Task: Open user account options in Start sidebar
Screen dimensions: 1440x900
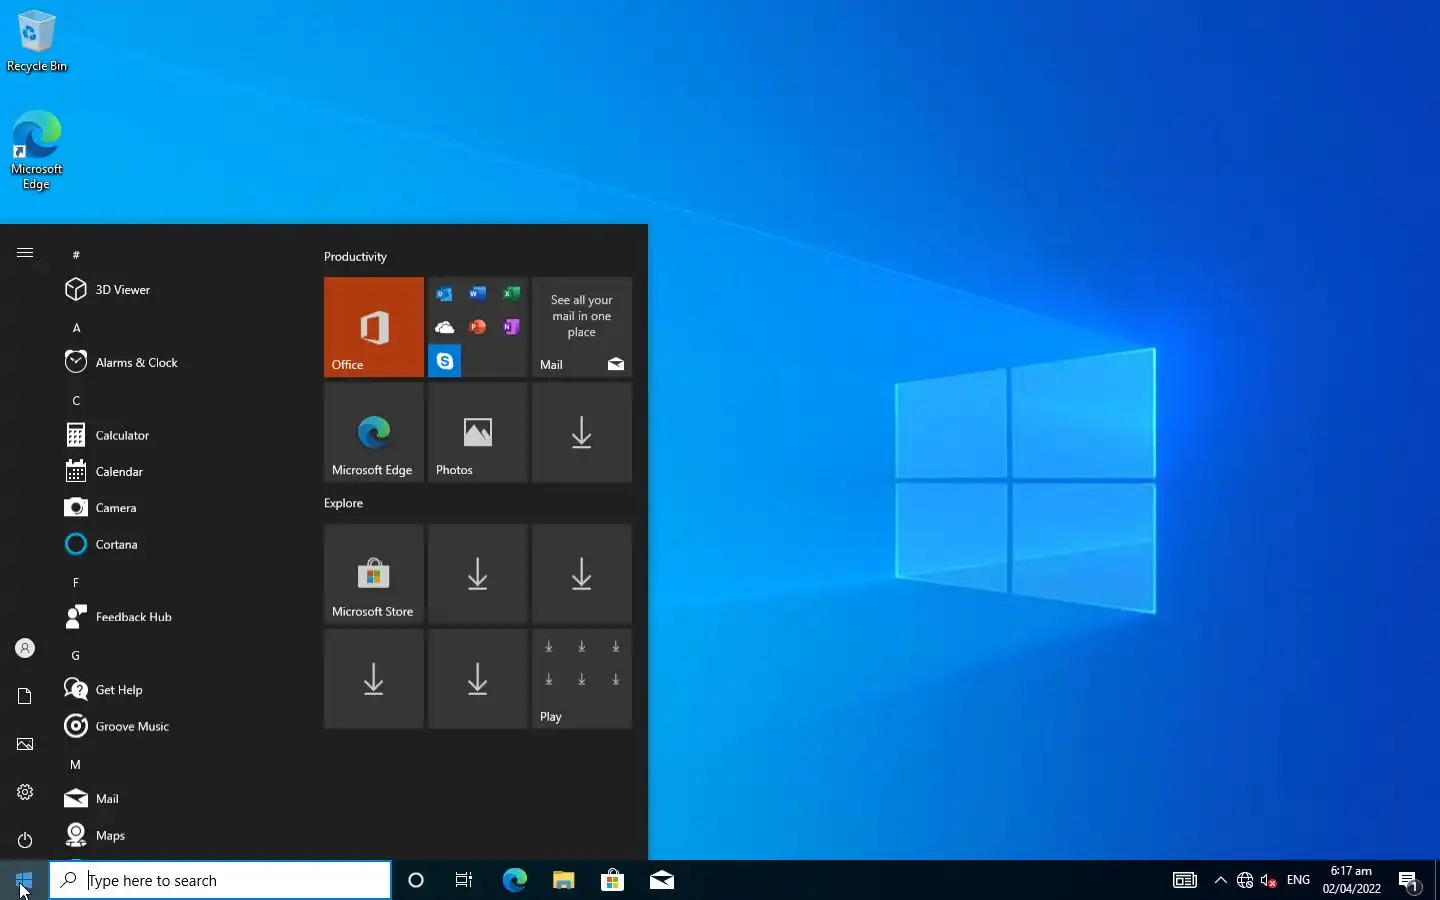Action: click(x=25, y=648)
